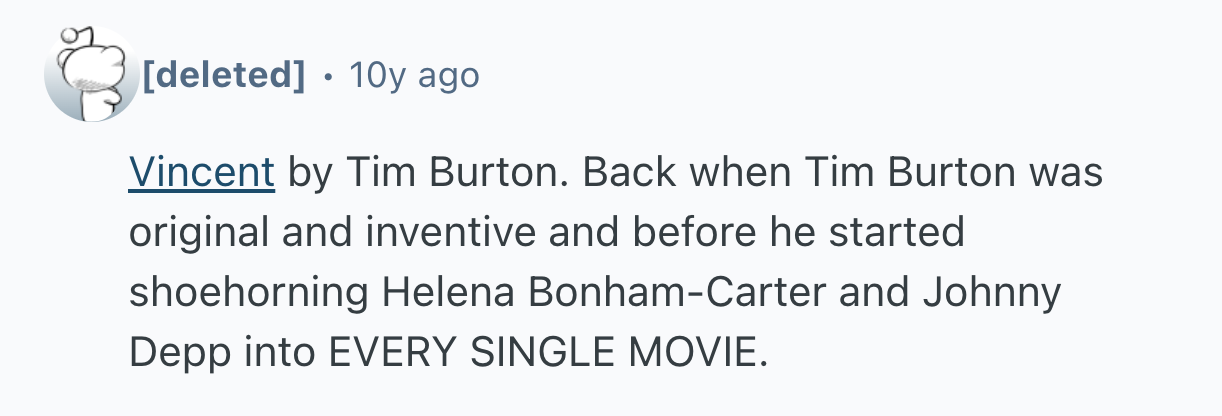Open the Vincent hyperlink

pyautogui.click(x=202, y=173)
